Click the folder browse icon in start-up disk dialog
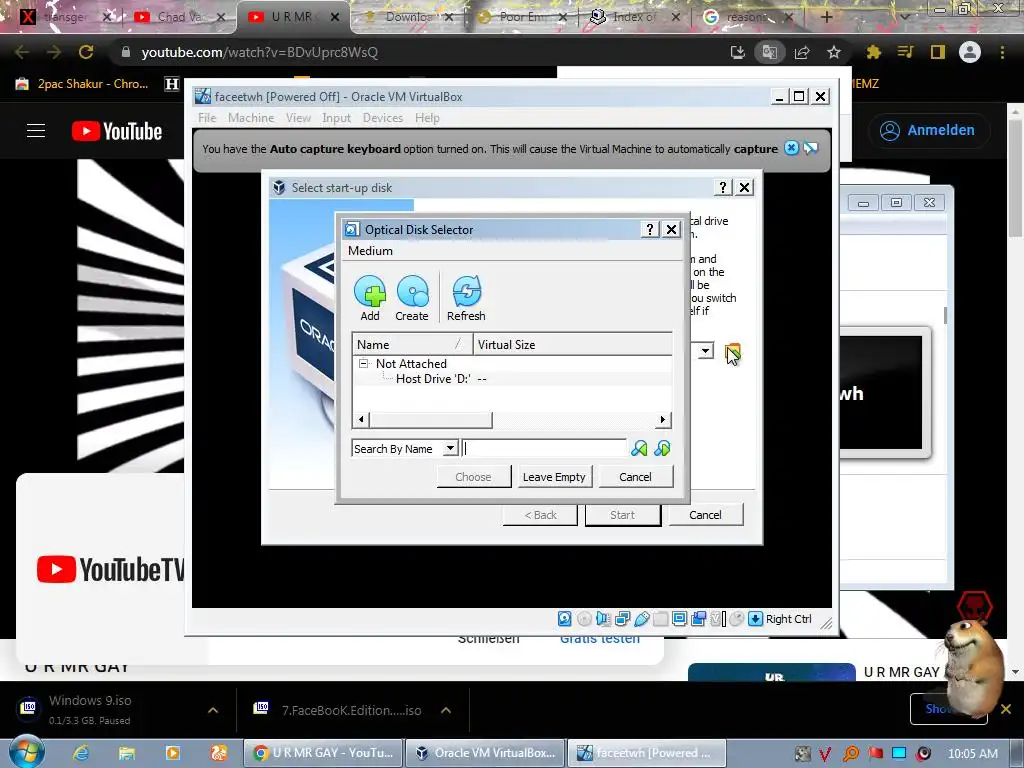1024x768 pixels. 733,353
